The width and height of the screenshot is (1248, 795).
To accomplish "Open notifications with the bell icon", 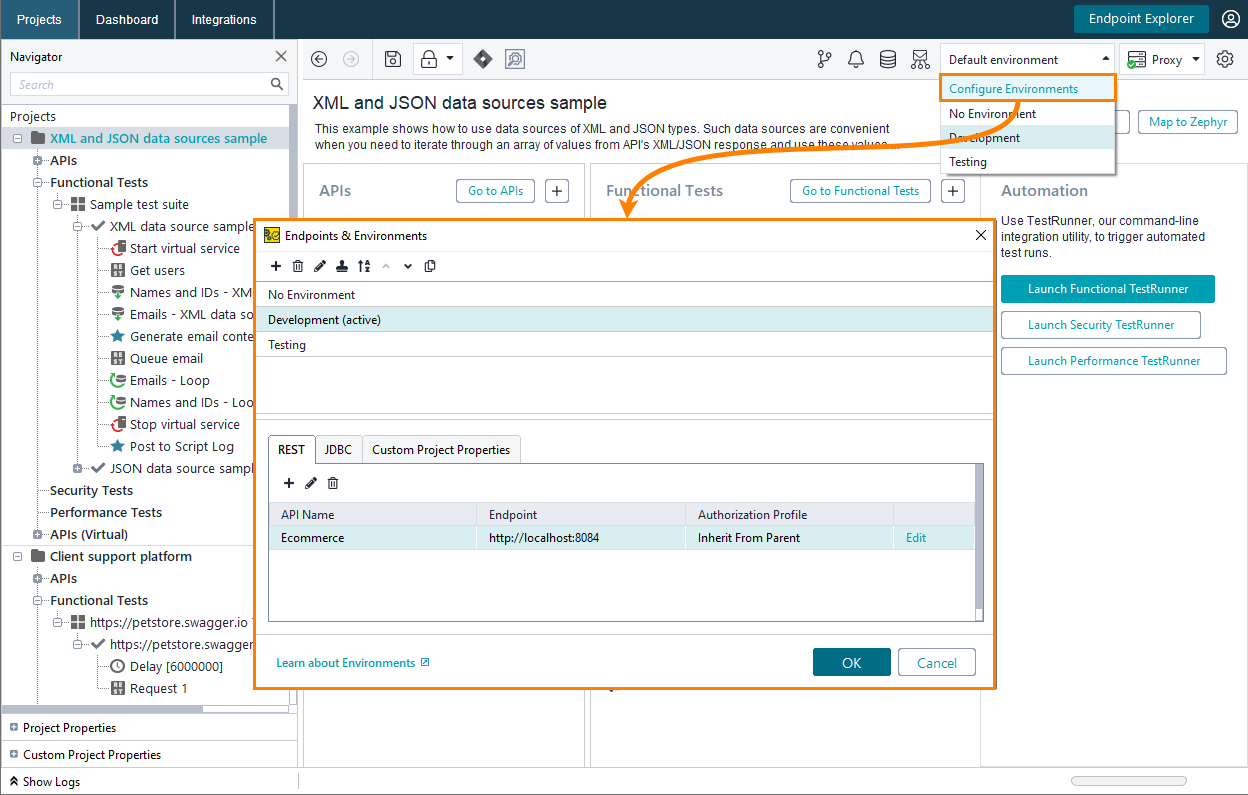I will [856, 60].
